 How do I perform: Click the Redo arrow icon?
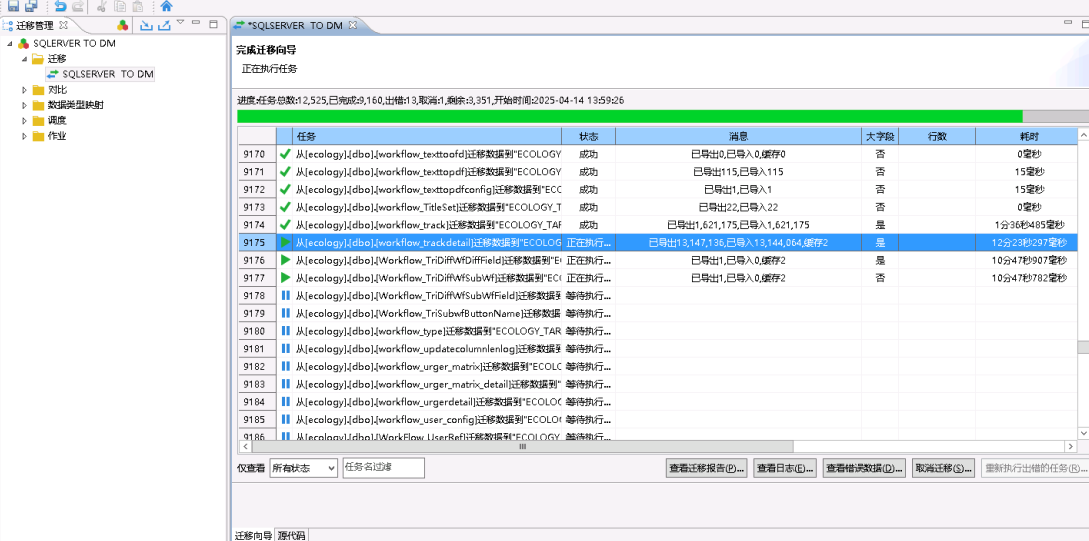[78, 6]
